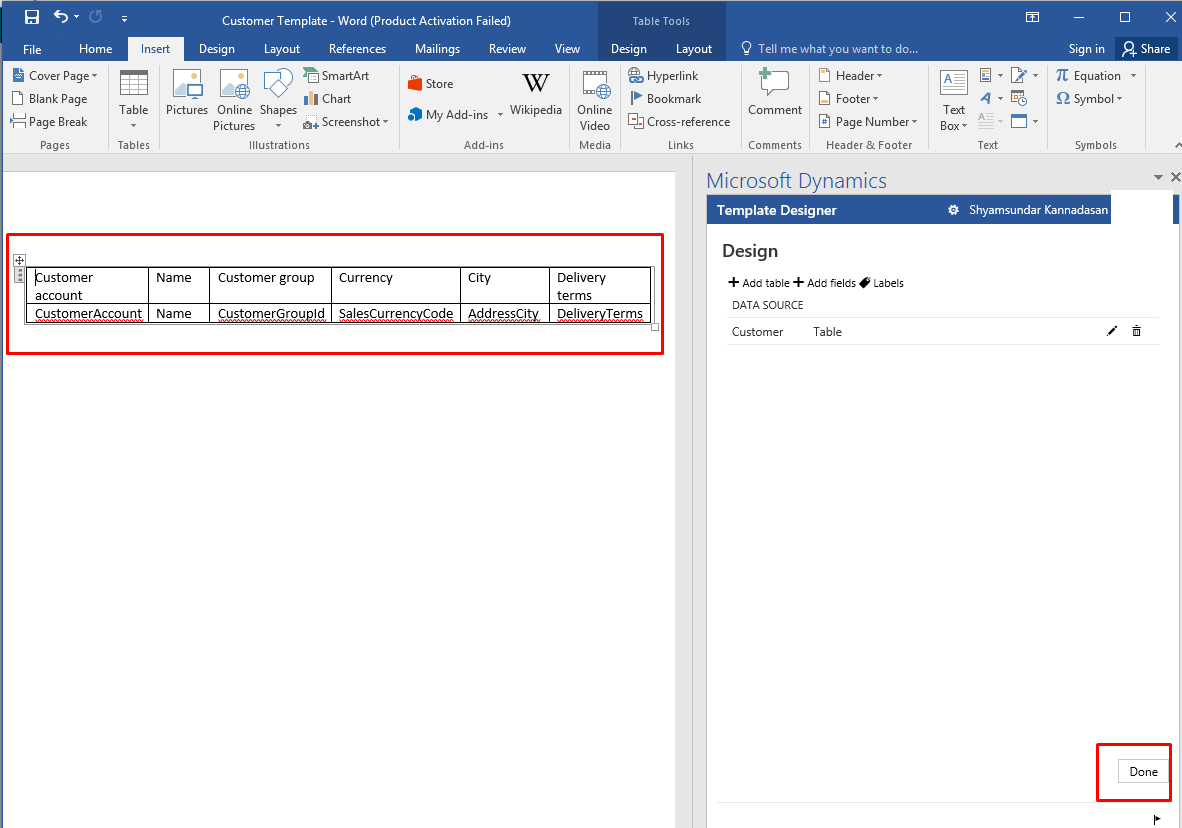This screenshot has width=1182, height=828.
Task: Insert a Cover Page
Action: [x=56, y=75]
